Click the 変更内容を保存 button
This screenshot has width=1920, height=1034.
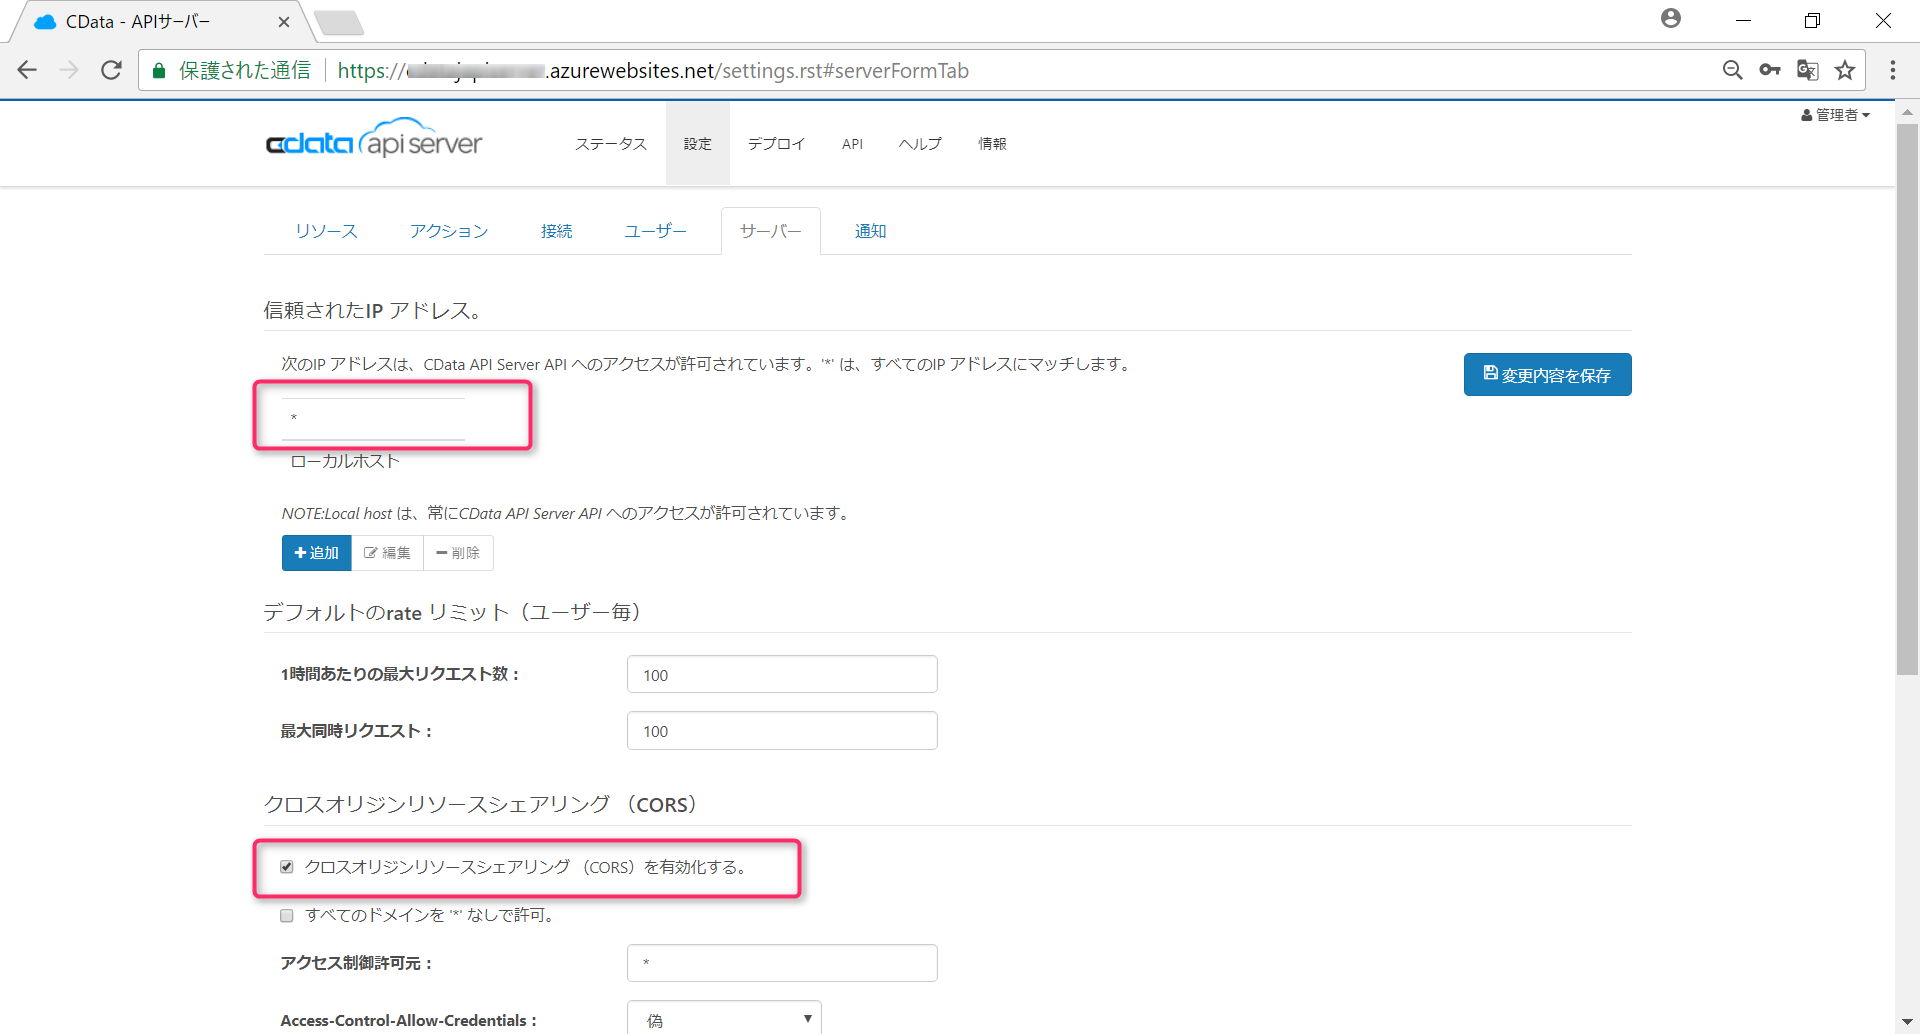[x=1546, y=374]
